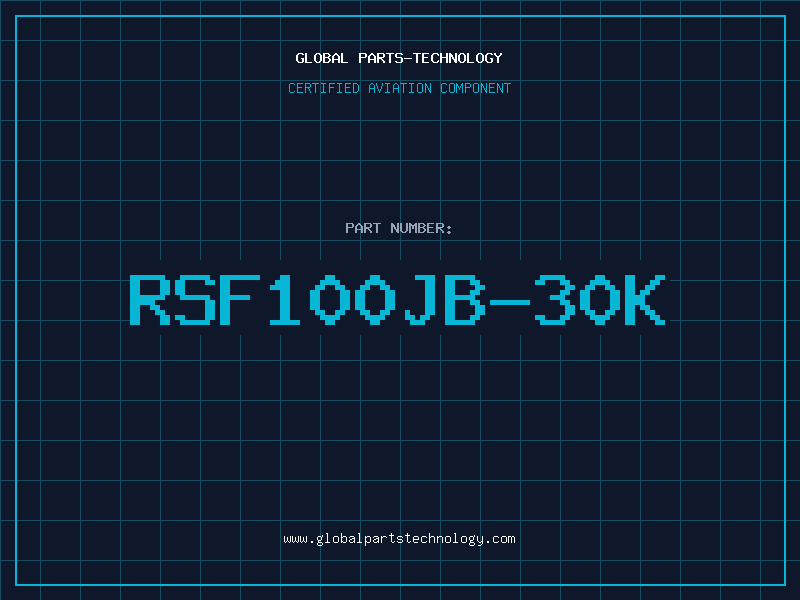Viewport: 800px width, 600px height.
Task: Click the letter S in the part number
Action: click(x=195, y=299)
